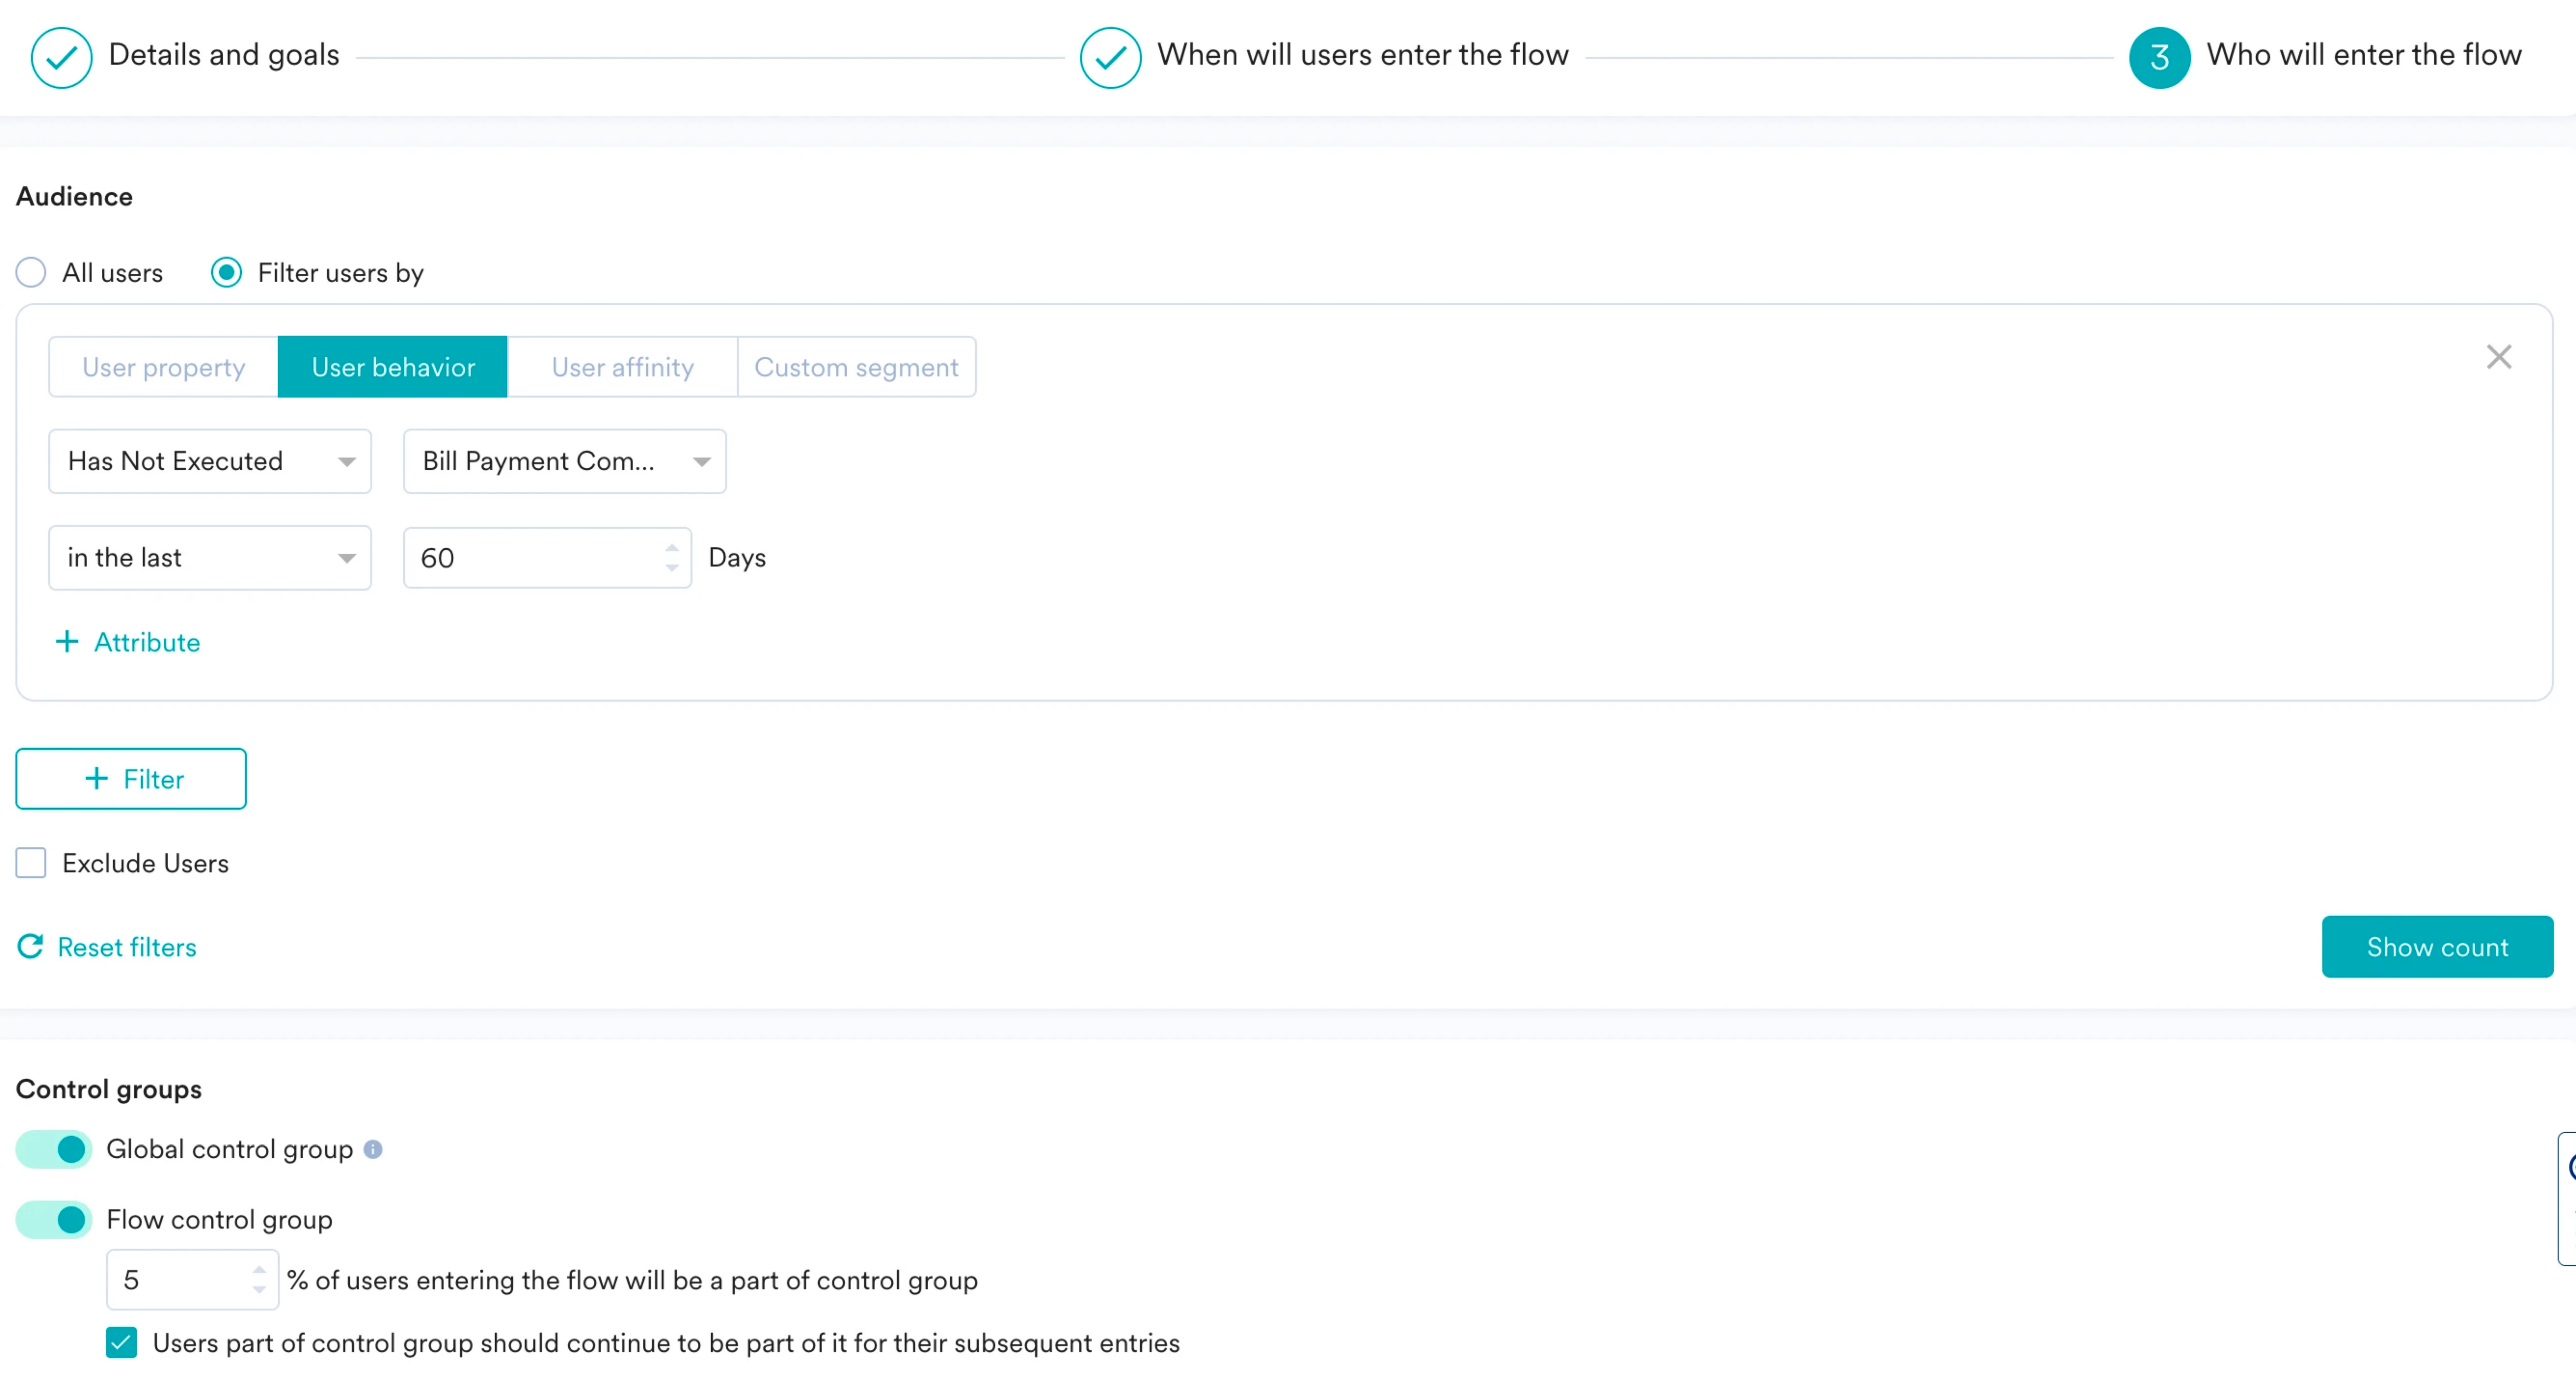The width and height of the screenshot is (2576, 1381).
Task: Click the plus icon next to Attribute
Action: (x=67, y=642)
